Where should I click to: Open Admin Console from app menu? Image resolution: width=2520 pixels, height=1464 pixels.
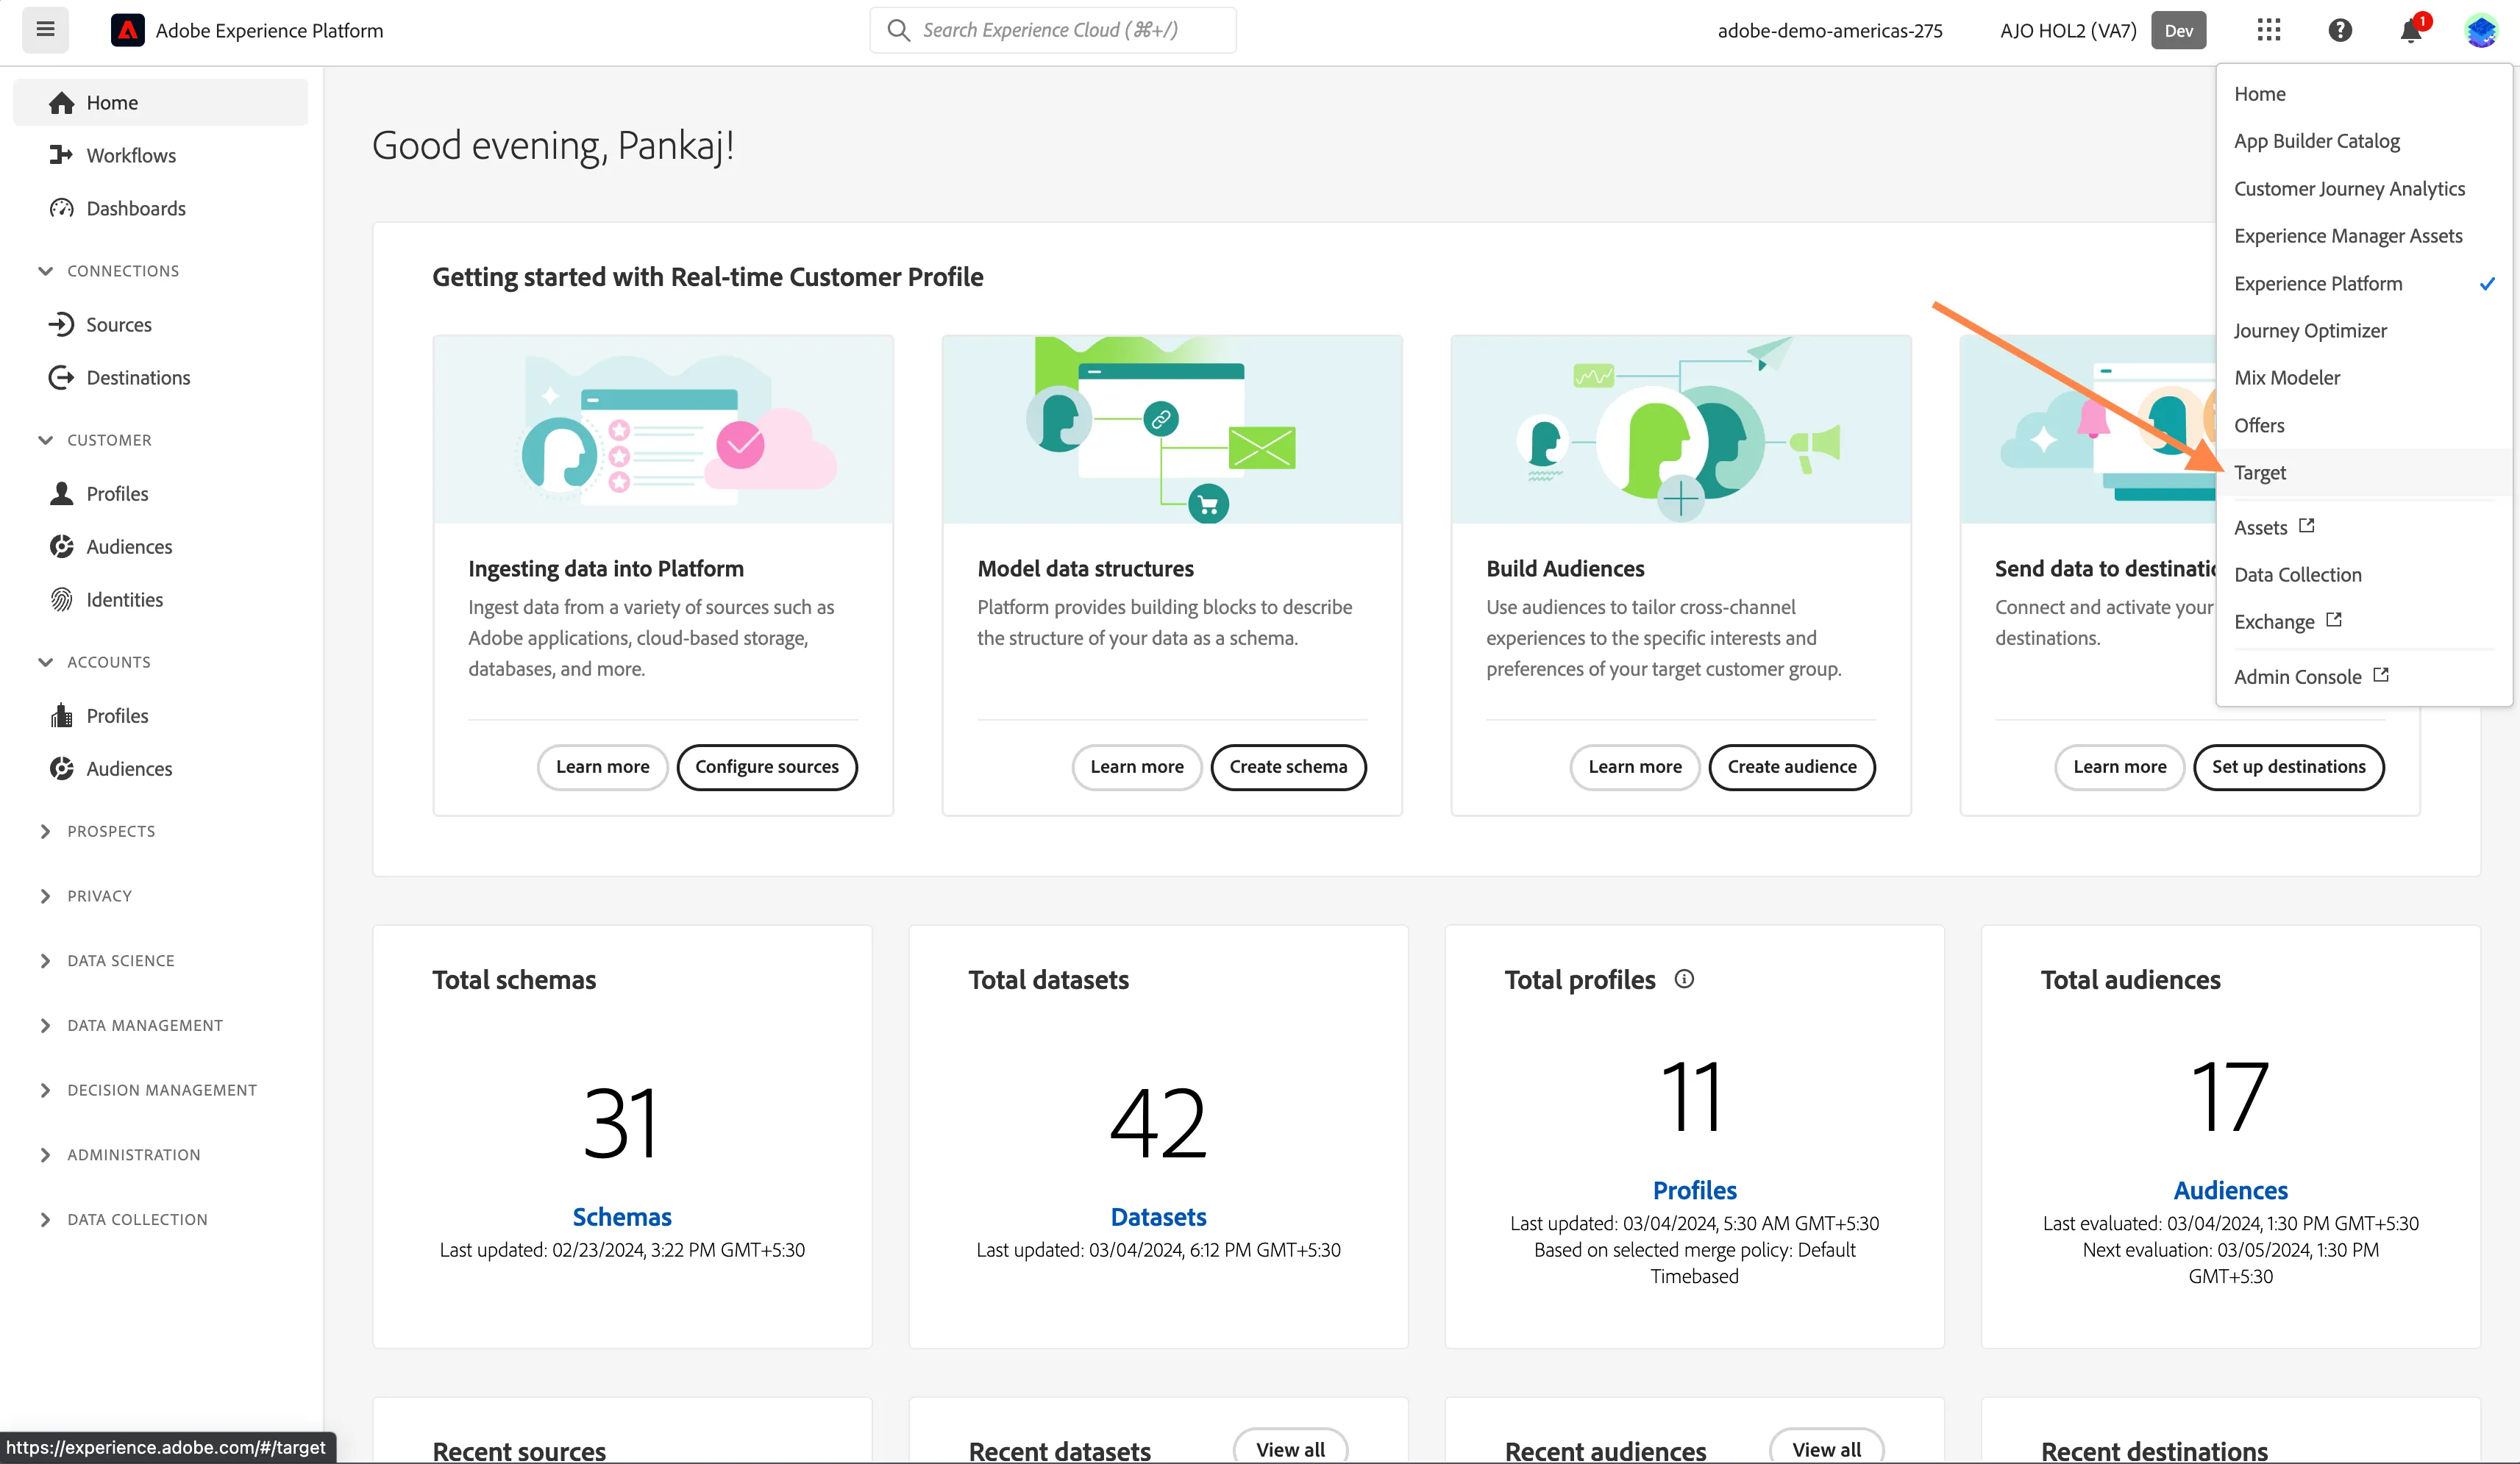tap(2364, 676)
